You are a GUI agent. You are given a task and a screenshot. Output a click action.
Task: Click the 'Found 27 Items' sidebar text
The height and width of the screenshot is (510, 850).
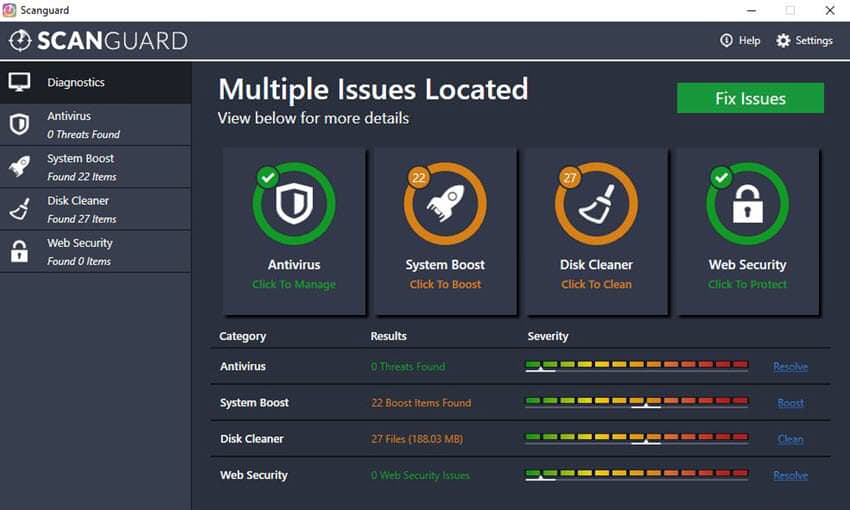coord(82,219)
